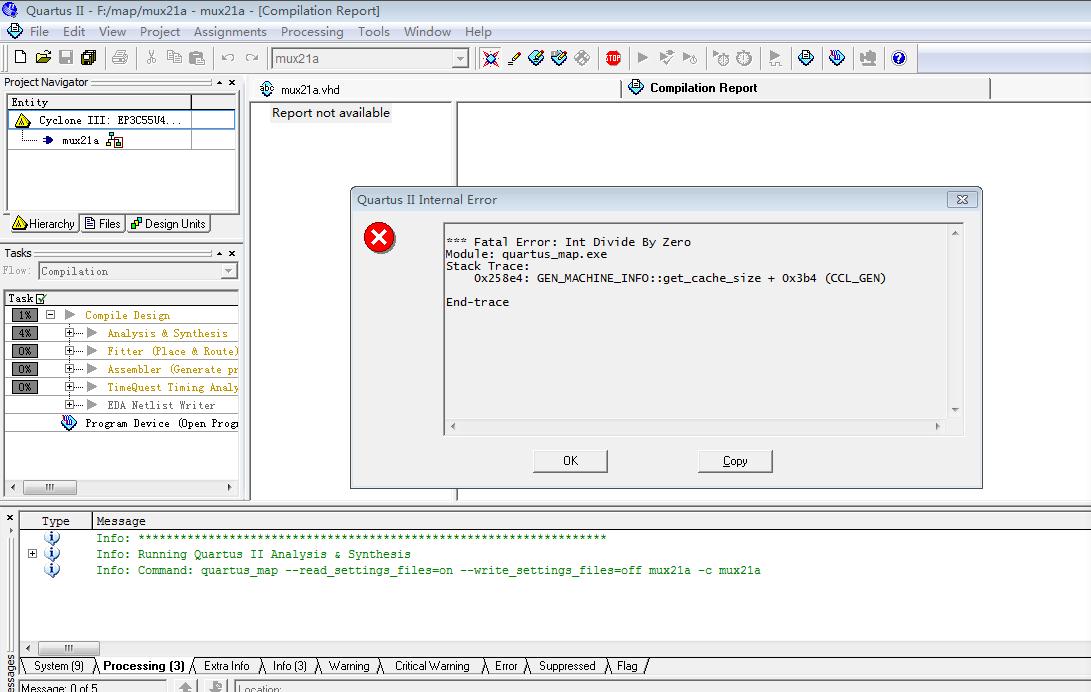Click the Location field in messages bar

(661, 687)
